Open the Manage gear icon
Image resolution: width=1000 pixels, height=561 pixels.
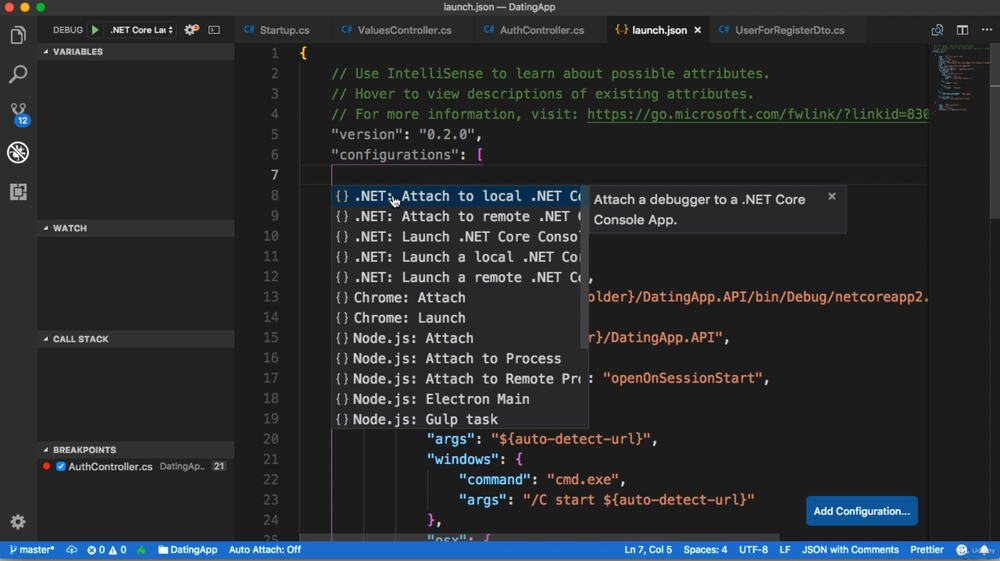coord(18,521)
